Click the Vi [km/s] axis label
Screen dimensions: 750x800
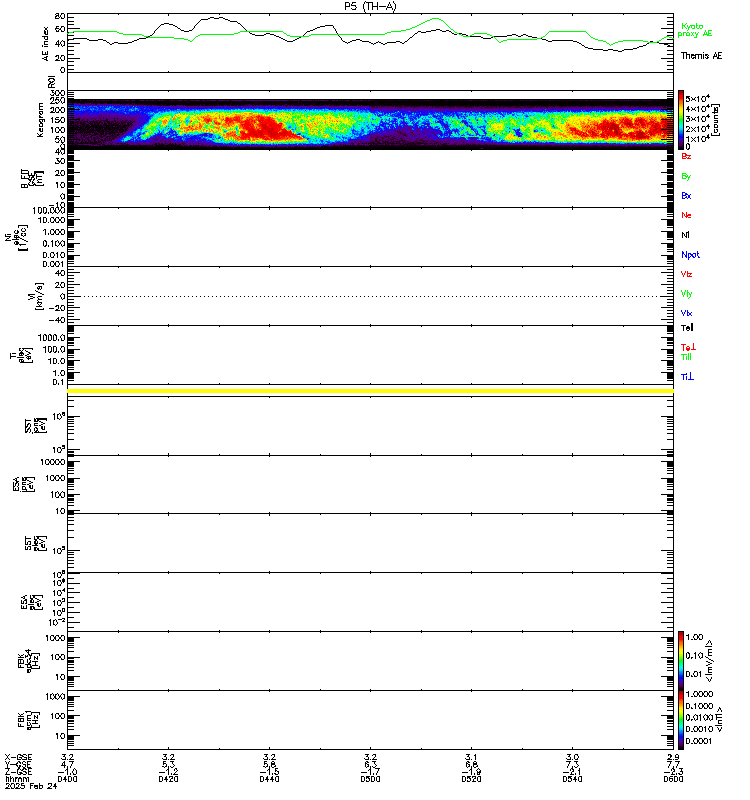tap(35, 296)
